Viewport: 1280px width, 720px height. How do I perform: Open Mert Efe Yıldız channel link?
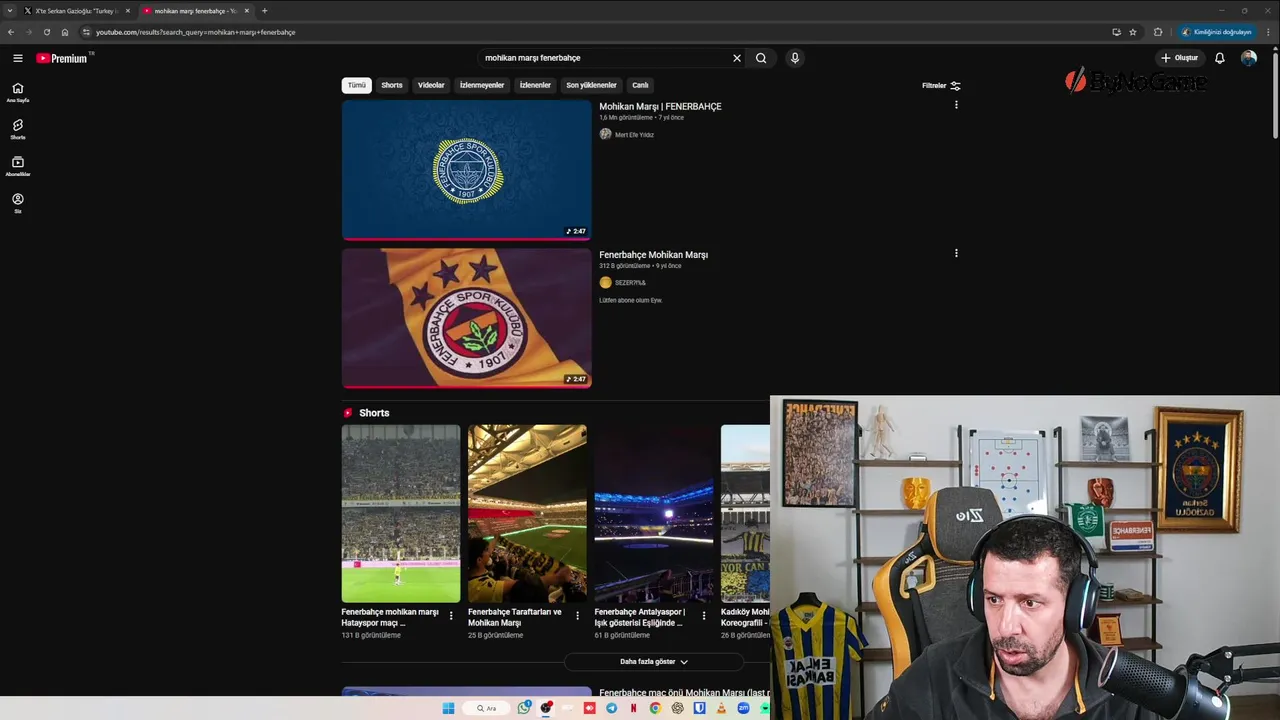pyautogui.click(x=634, y=135)
